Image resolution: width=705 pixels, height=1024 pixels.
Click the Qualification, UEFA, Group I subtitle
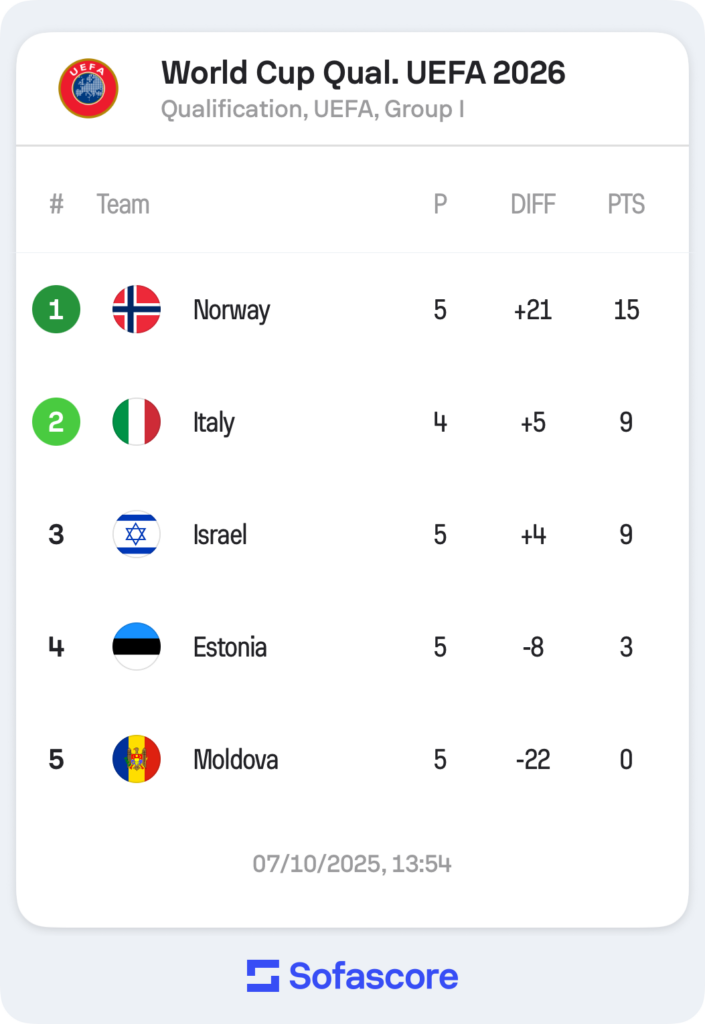click(312, 109)
